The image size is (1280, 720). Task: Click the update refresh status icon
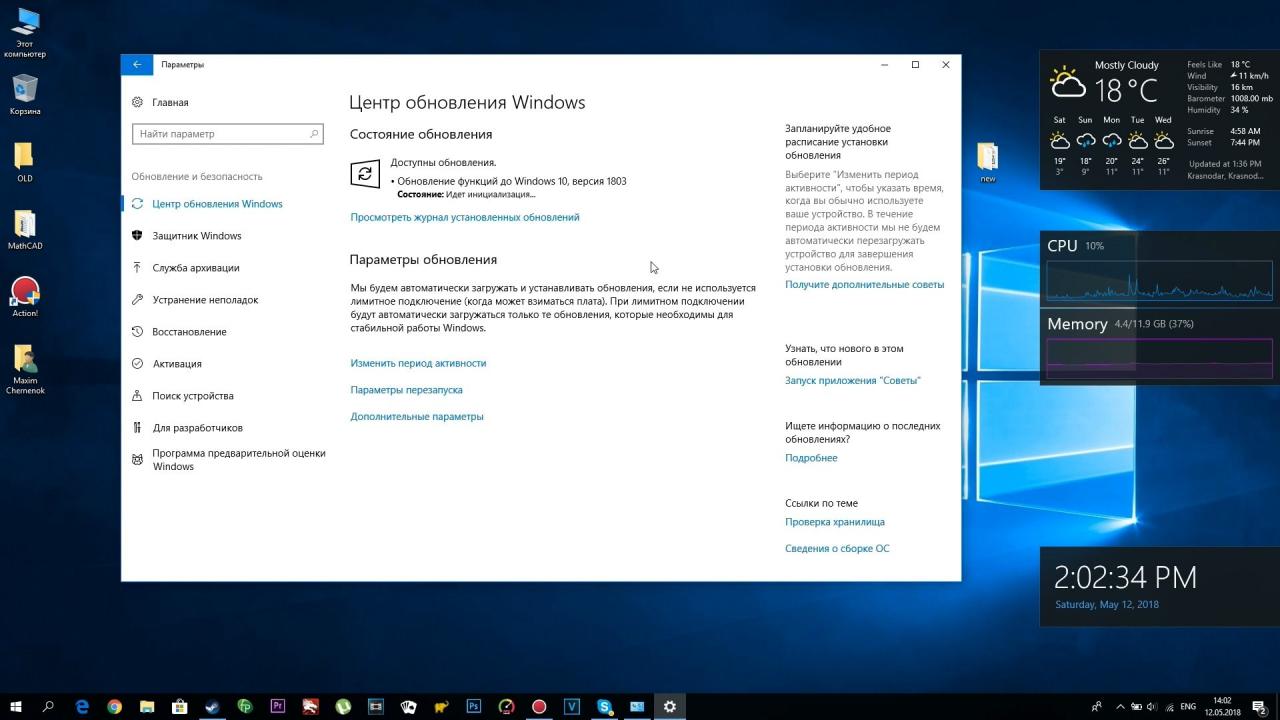click(365, 173)
